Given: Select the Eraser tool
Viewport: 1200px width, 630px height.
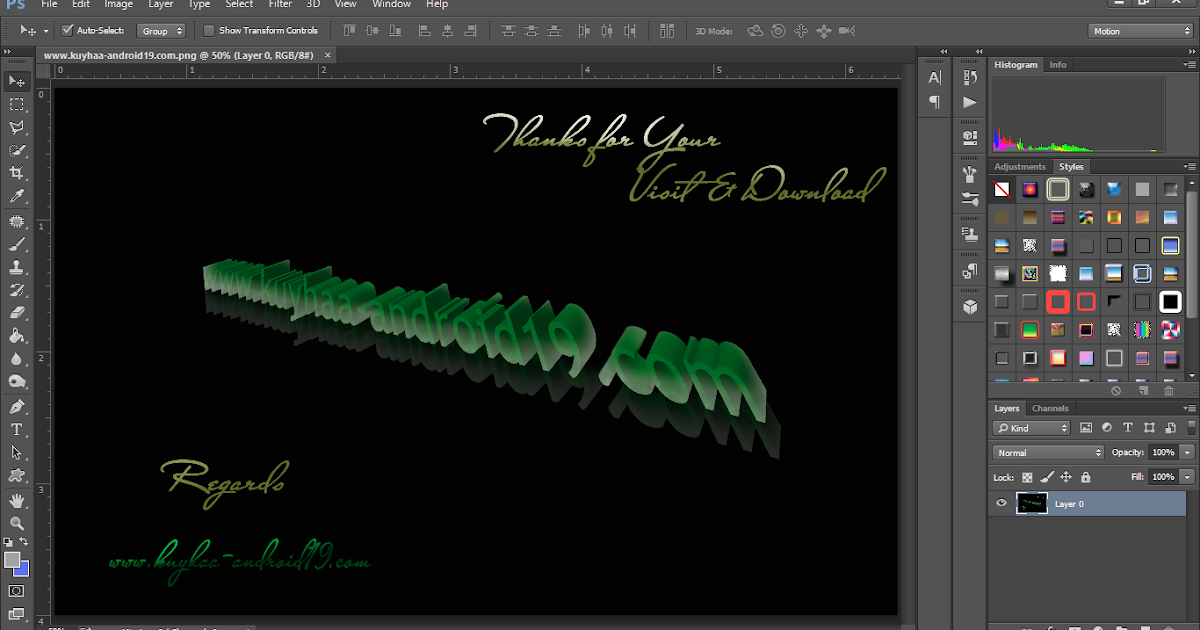Looking at the screenshot, I should coord(17,313).
